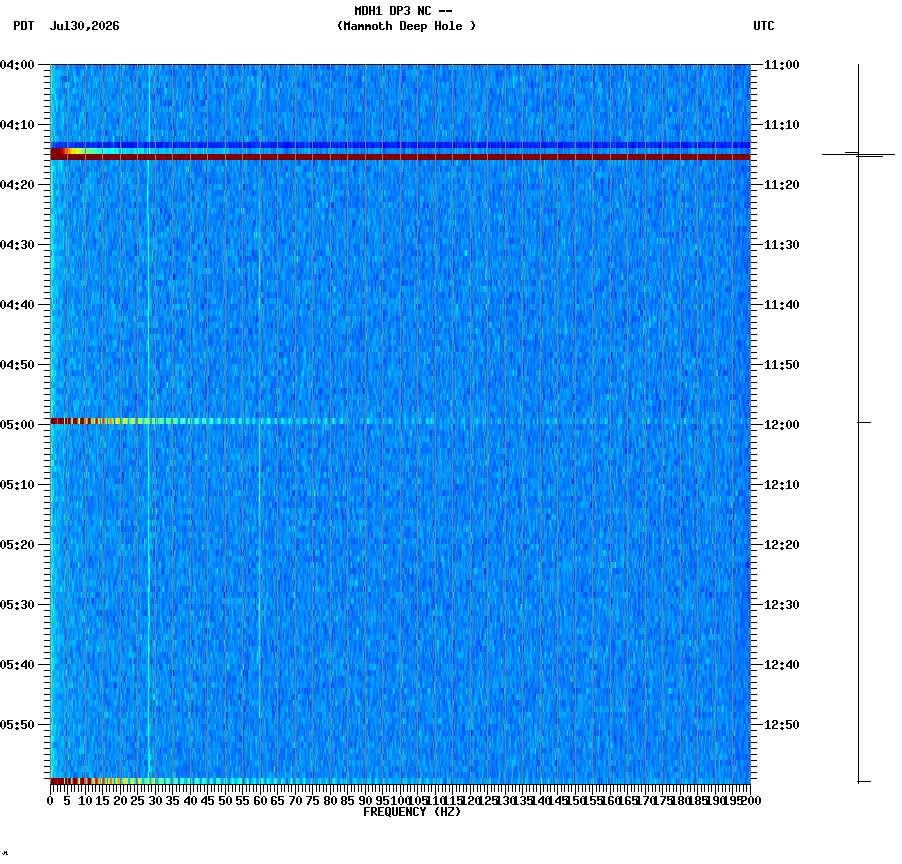Click the '05:20' PDT time label
This screenshot has height=864, width=902.
tap(17, 545)
